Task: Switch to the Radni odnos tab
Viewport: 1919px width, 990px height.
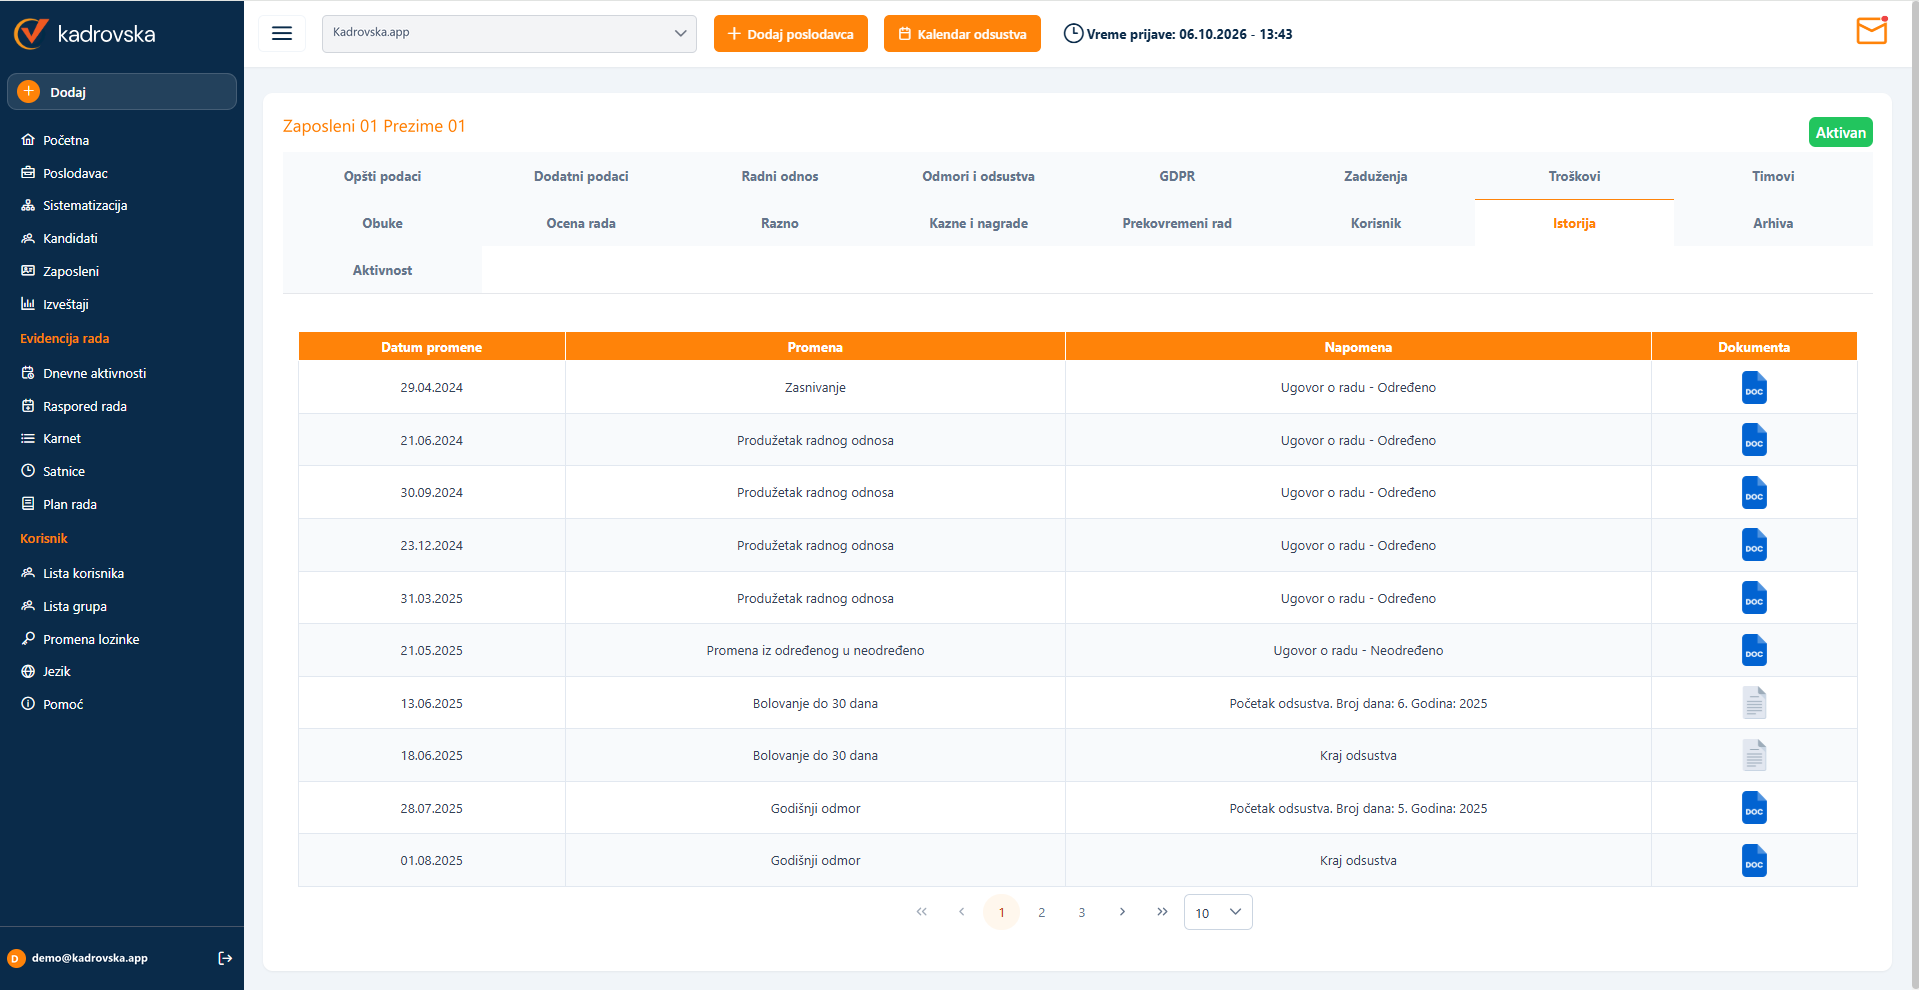Action: coord(780,176)
